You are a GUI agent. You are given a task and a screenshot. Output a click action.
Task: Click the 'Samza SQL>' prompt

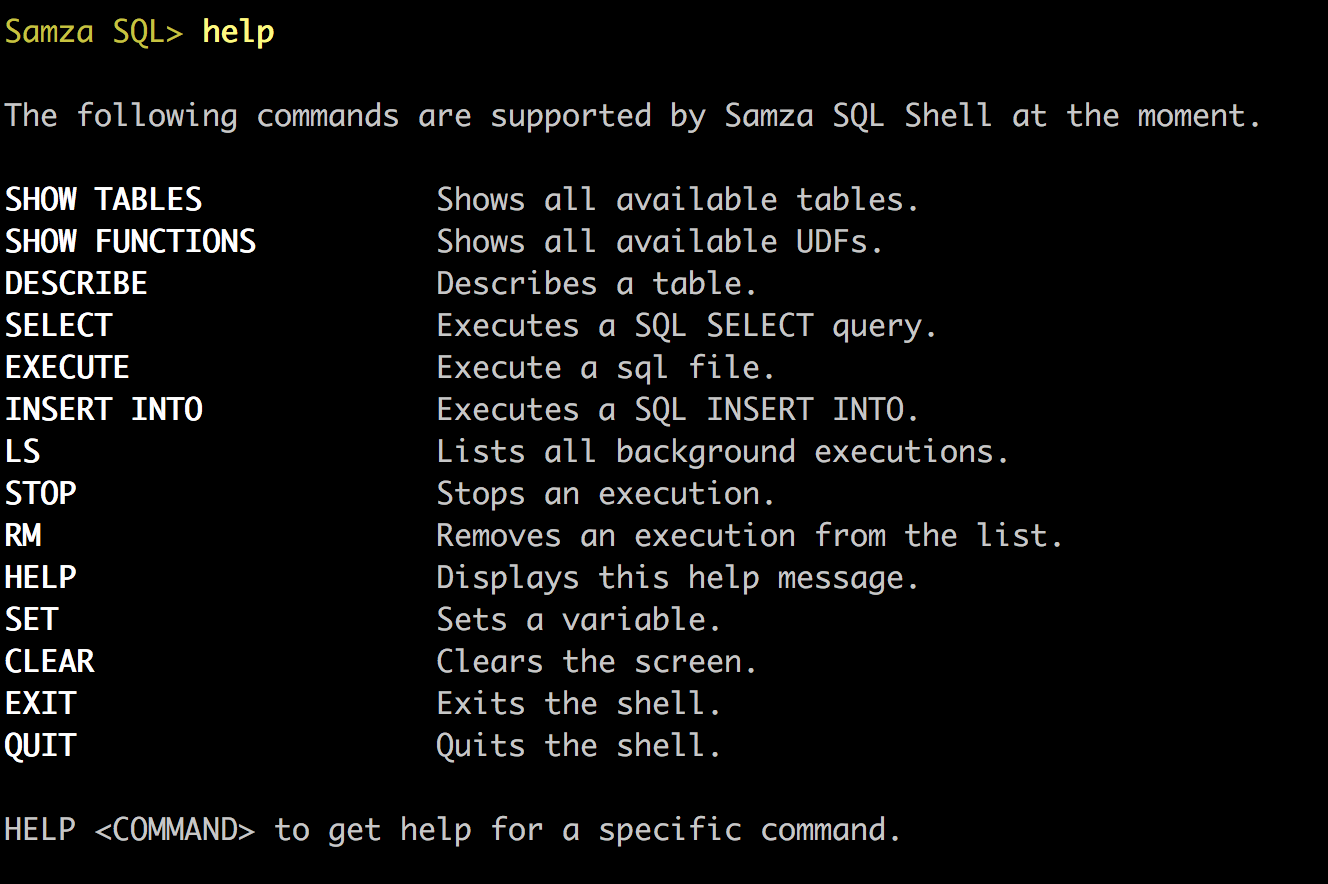point(94,32)
